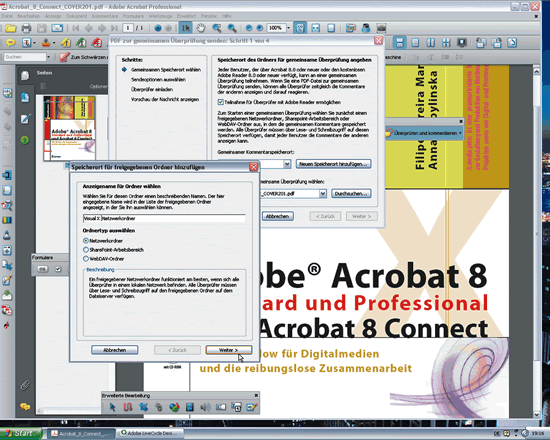Activate the Select tool arrow icon
Viewport: 550px width, 440px height.
[185, 28]
